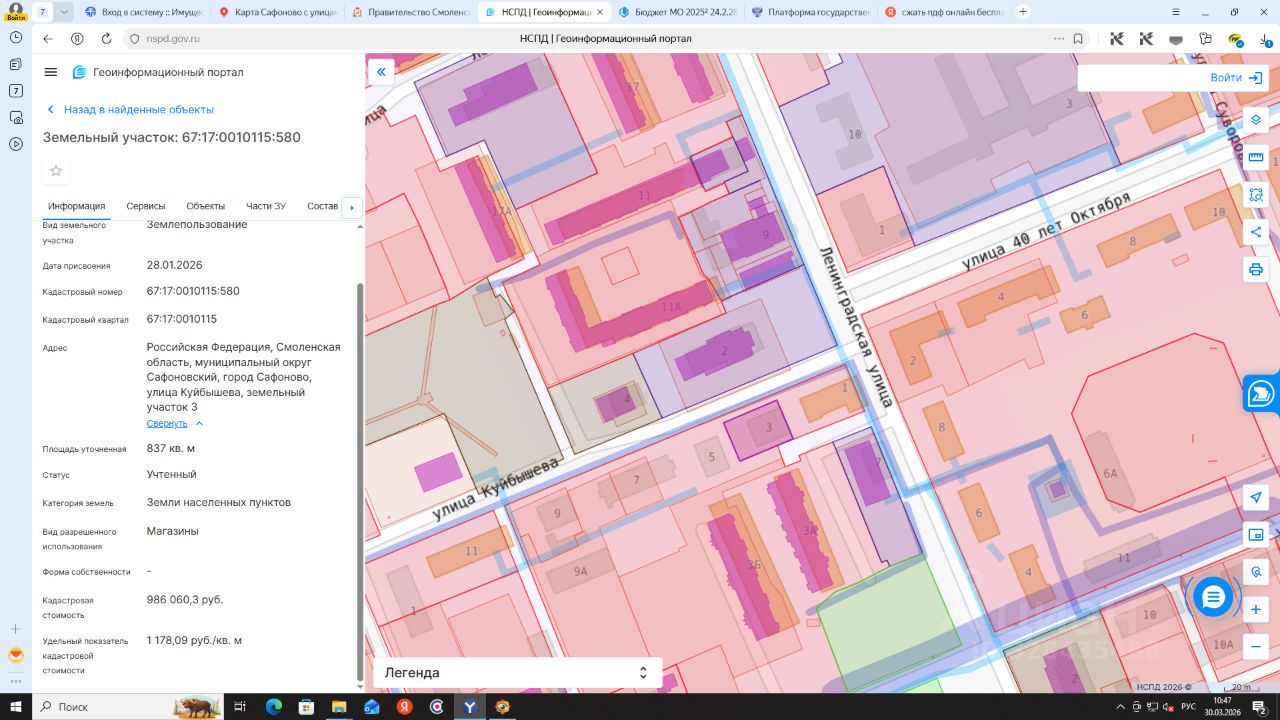Image resolution: width=1280 pixels, height=720 pixels.
Task: Locate my position on the map
Action: (x=1256, y=498)
